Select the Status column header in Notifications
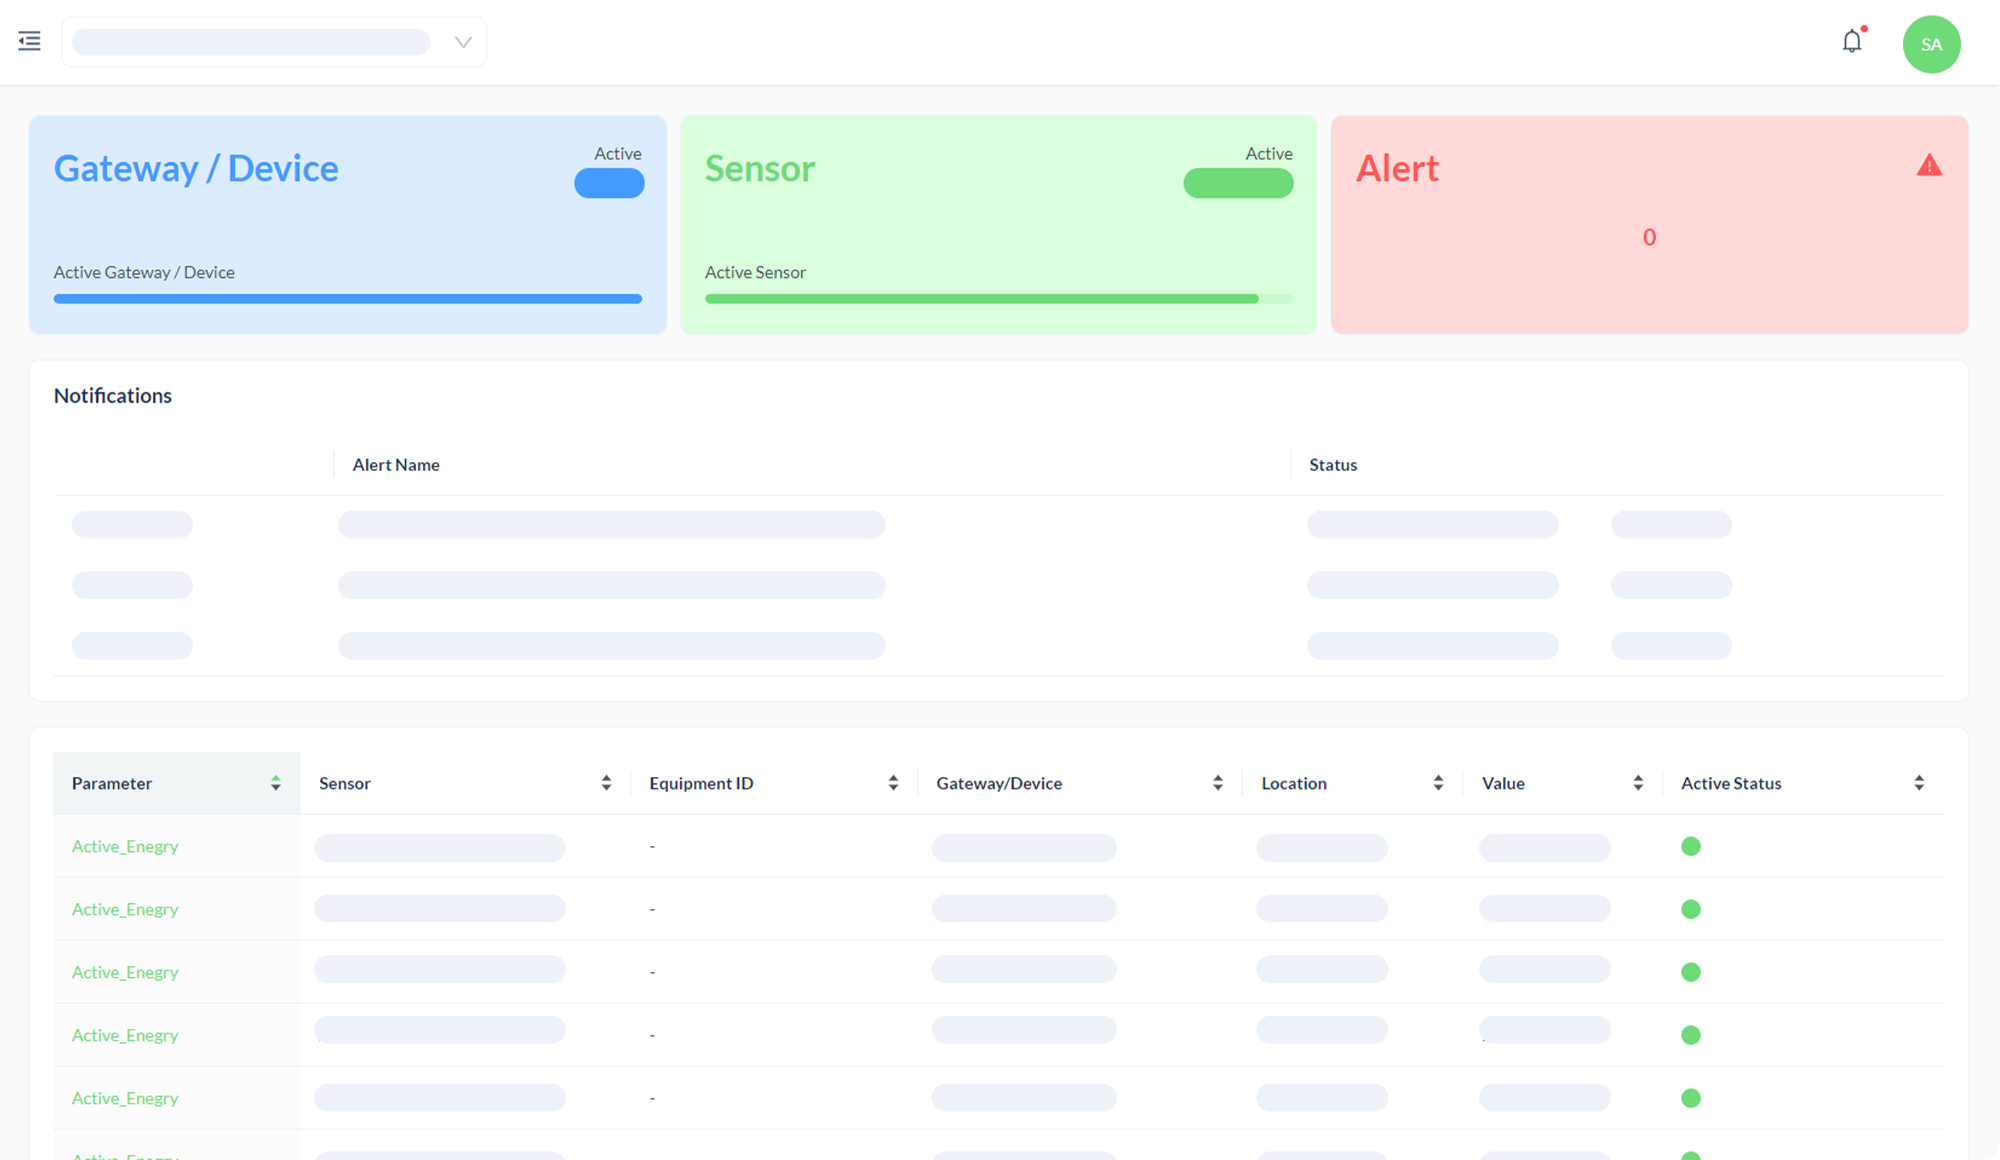Viewport: 2000px width, 1160px height. [1332, 464]
